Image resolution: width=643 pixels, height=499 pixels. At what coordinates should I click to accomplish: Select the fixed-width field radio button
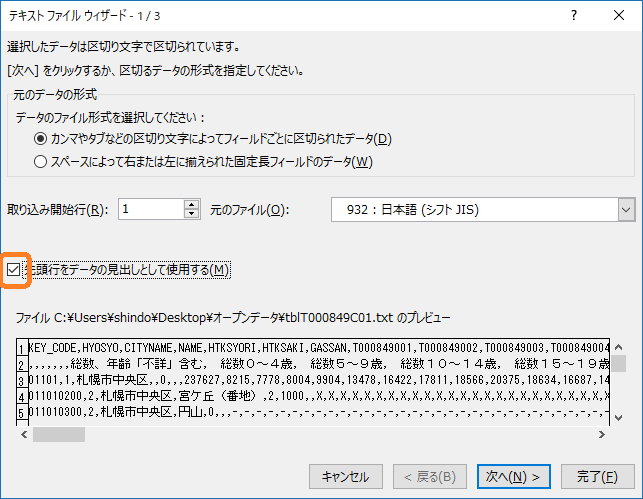41,161
